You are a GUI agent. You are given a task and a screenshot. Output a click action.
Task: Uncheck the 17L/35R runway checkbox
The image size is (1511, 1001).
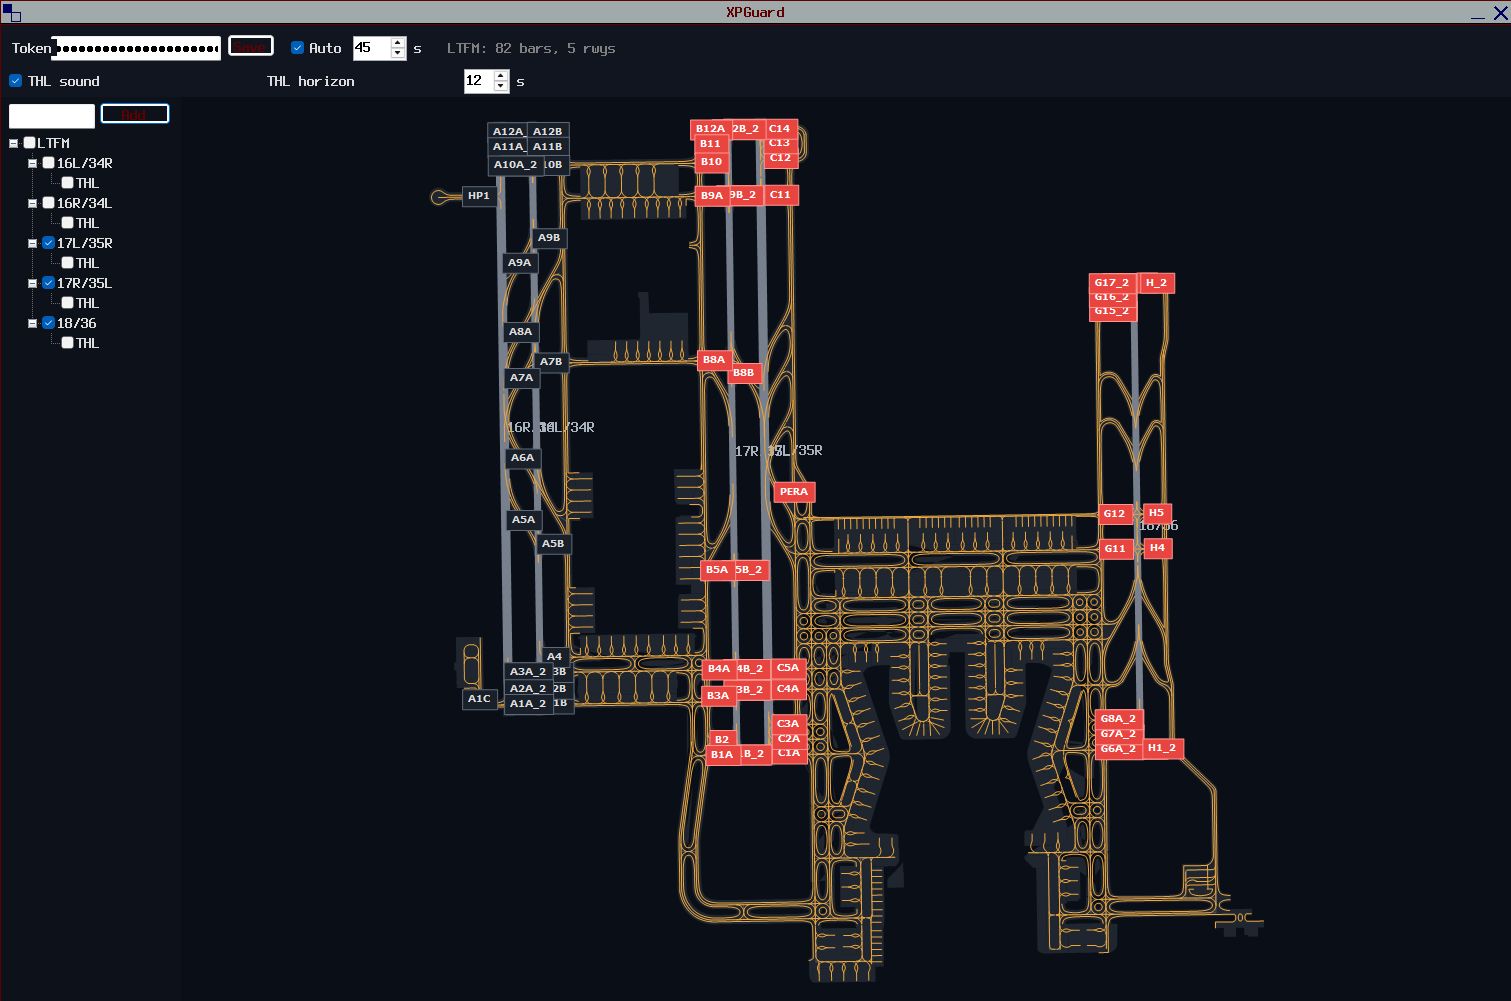click(49, 243)
